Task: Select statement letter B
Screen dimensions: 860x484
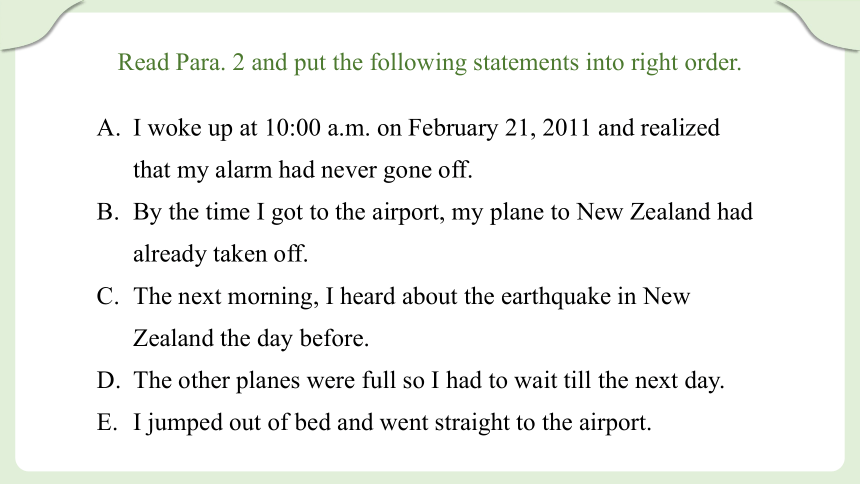Action: (x=108, y=212)
